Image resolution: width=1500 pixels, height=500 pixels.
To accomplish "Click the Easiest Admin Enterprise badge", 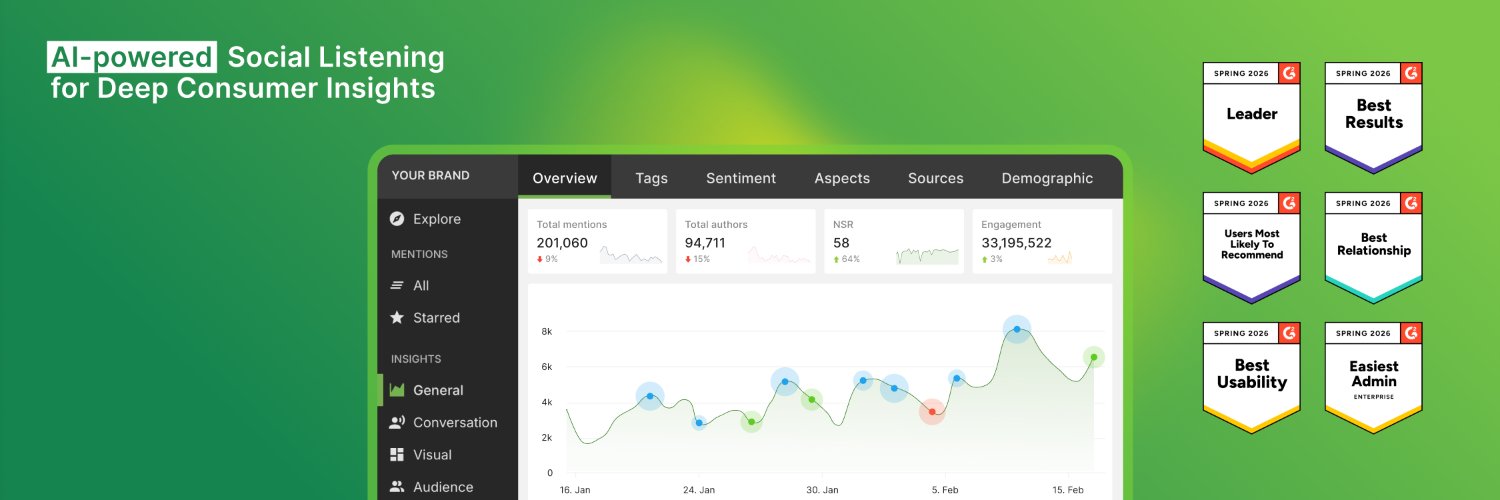I will pyautogui.click(x=1374, y=378).
